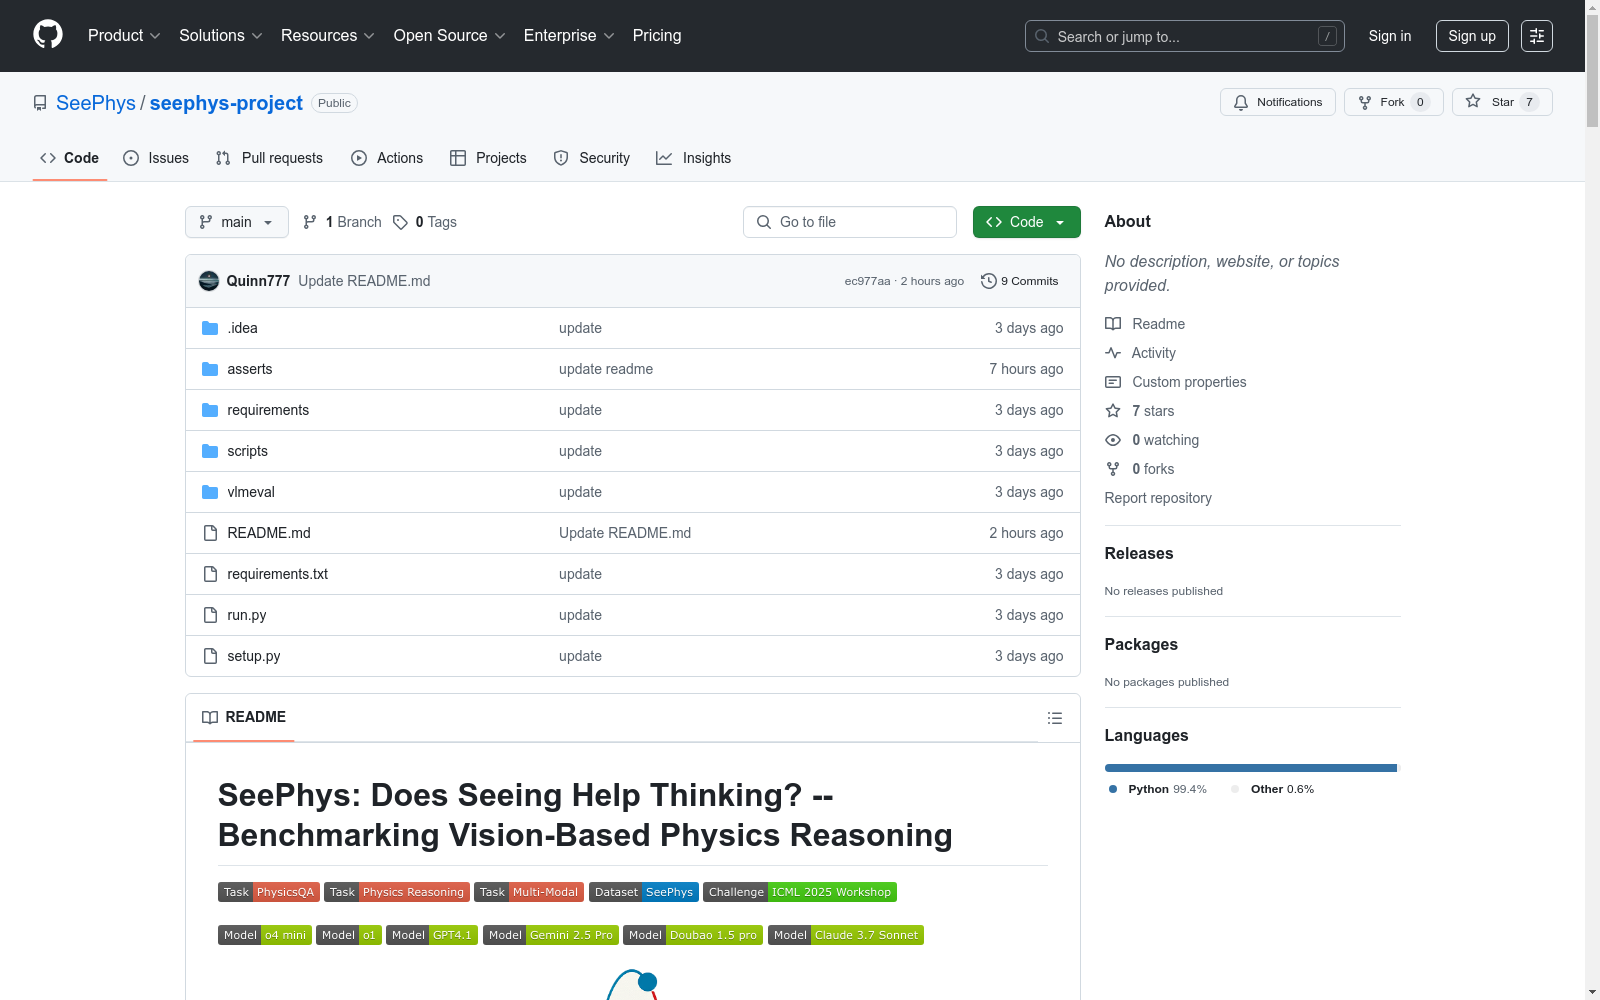Click the run.py file icon
Screen dimensions: 1600x1000
pyautogui.click(x=210, y=615)
